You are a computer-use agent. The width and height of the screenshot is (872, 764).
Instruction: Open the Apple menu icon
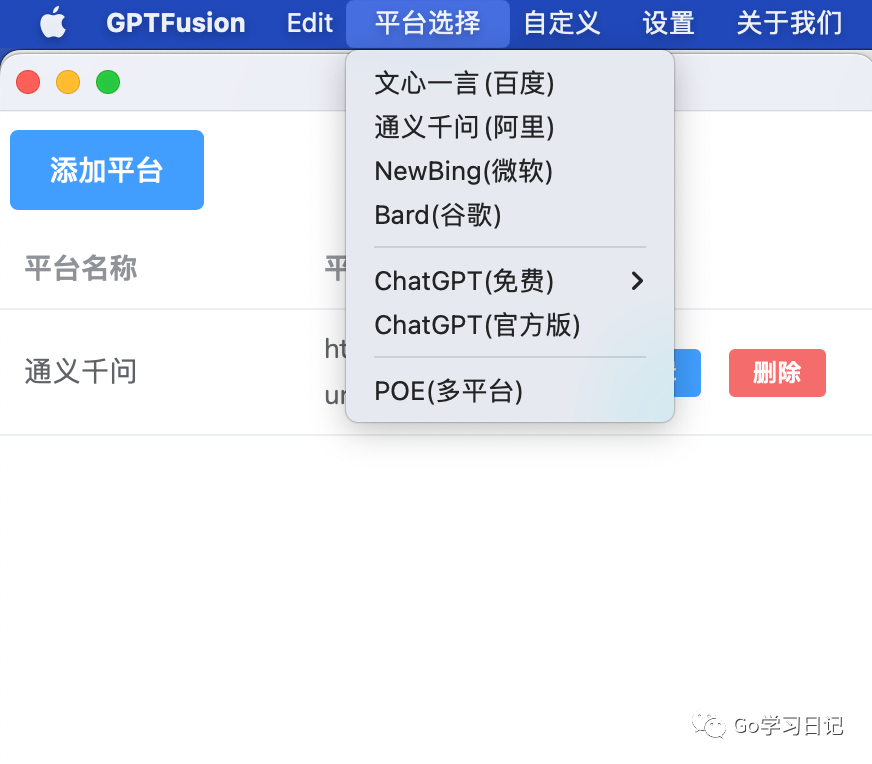click(x=53, y=23)
